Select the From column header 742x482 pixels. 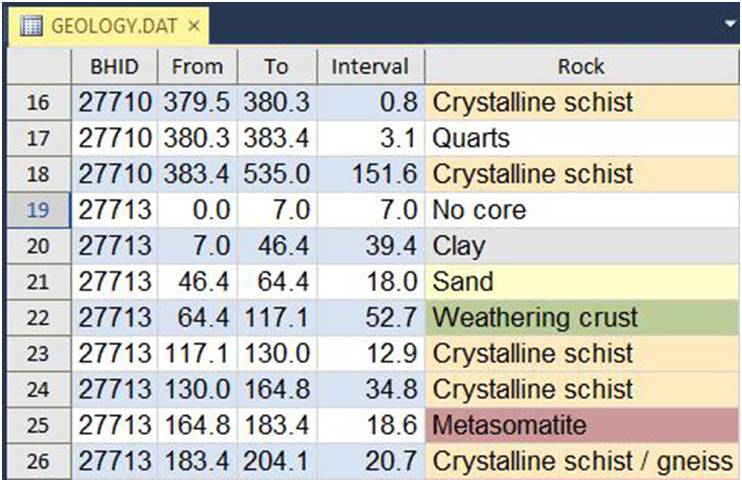pyautogui.click(x=197, y=66)
